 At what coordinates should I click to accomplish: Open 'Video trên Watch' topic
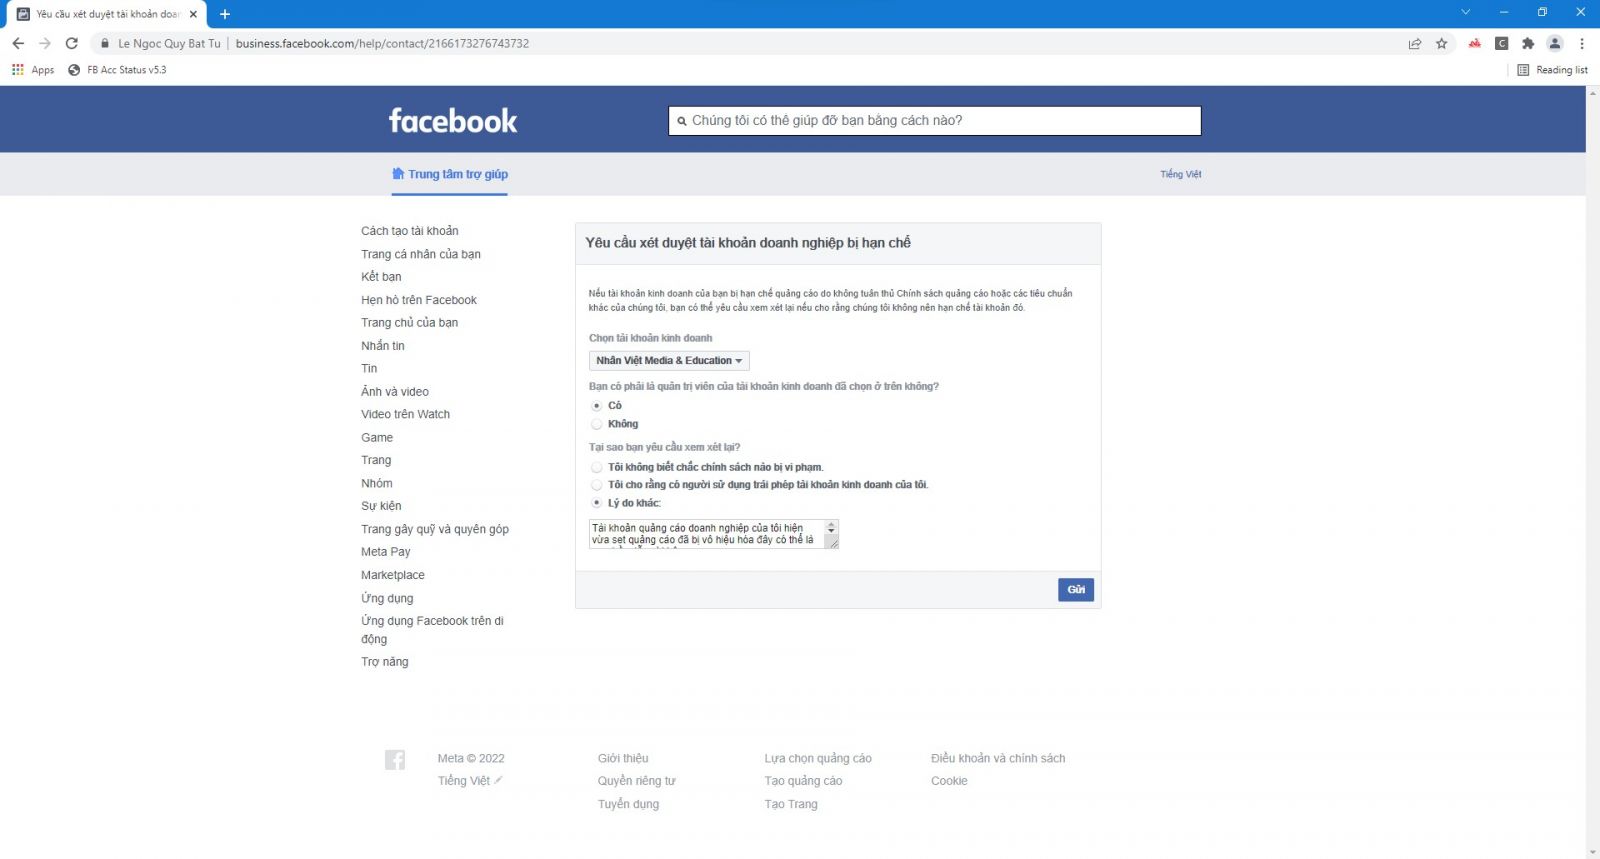point(406,414)
